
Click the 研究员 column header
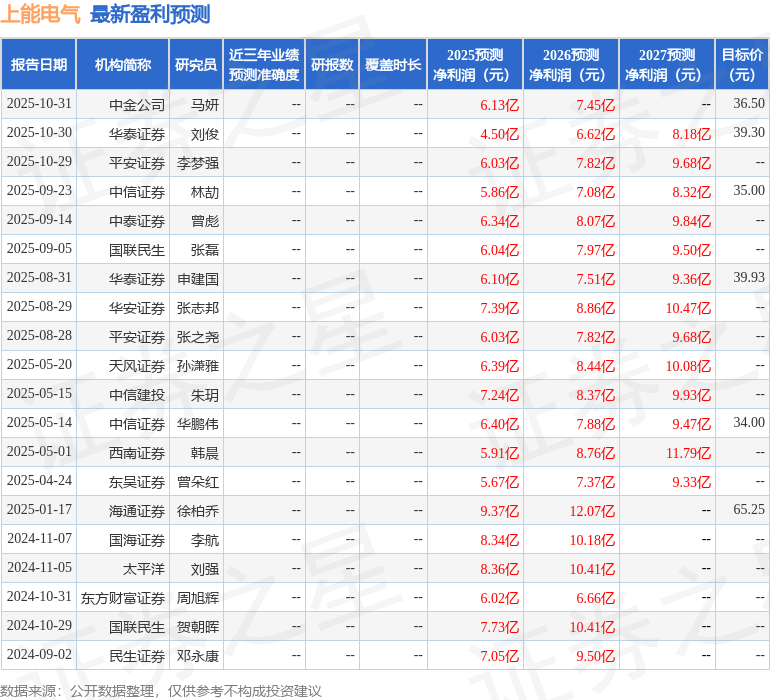[x=196, y=65]
